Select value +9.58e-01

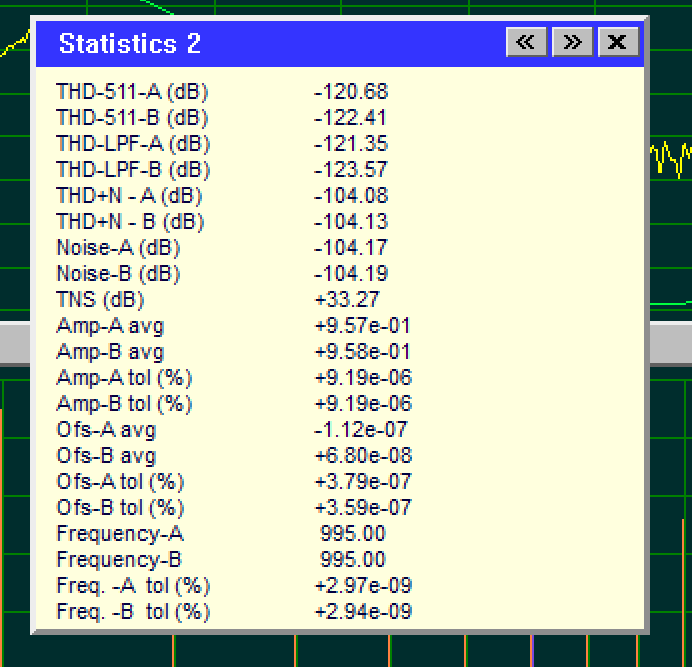click(362, 352)
